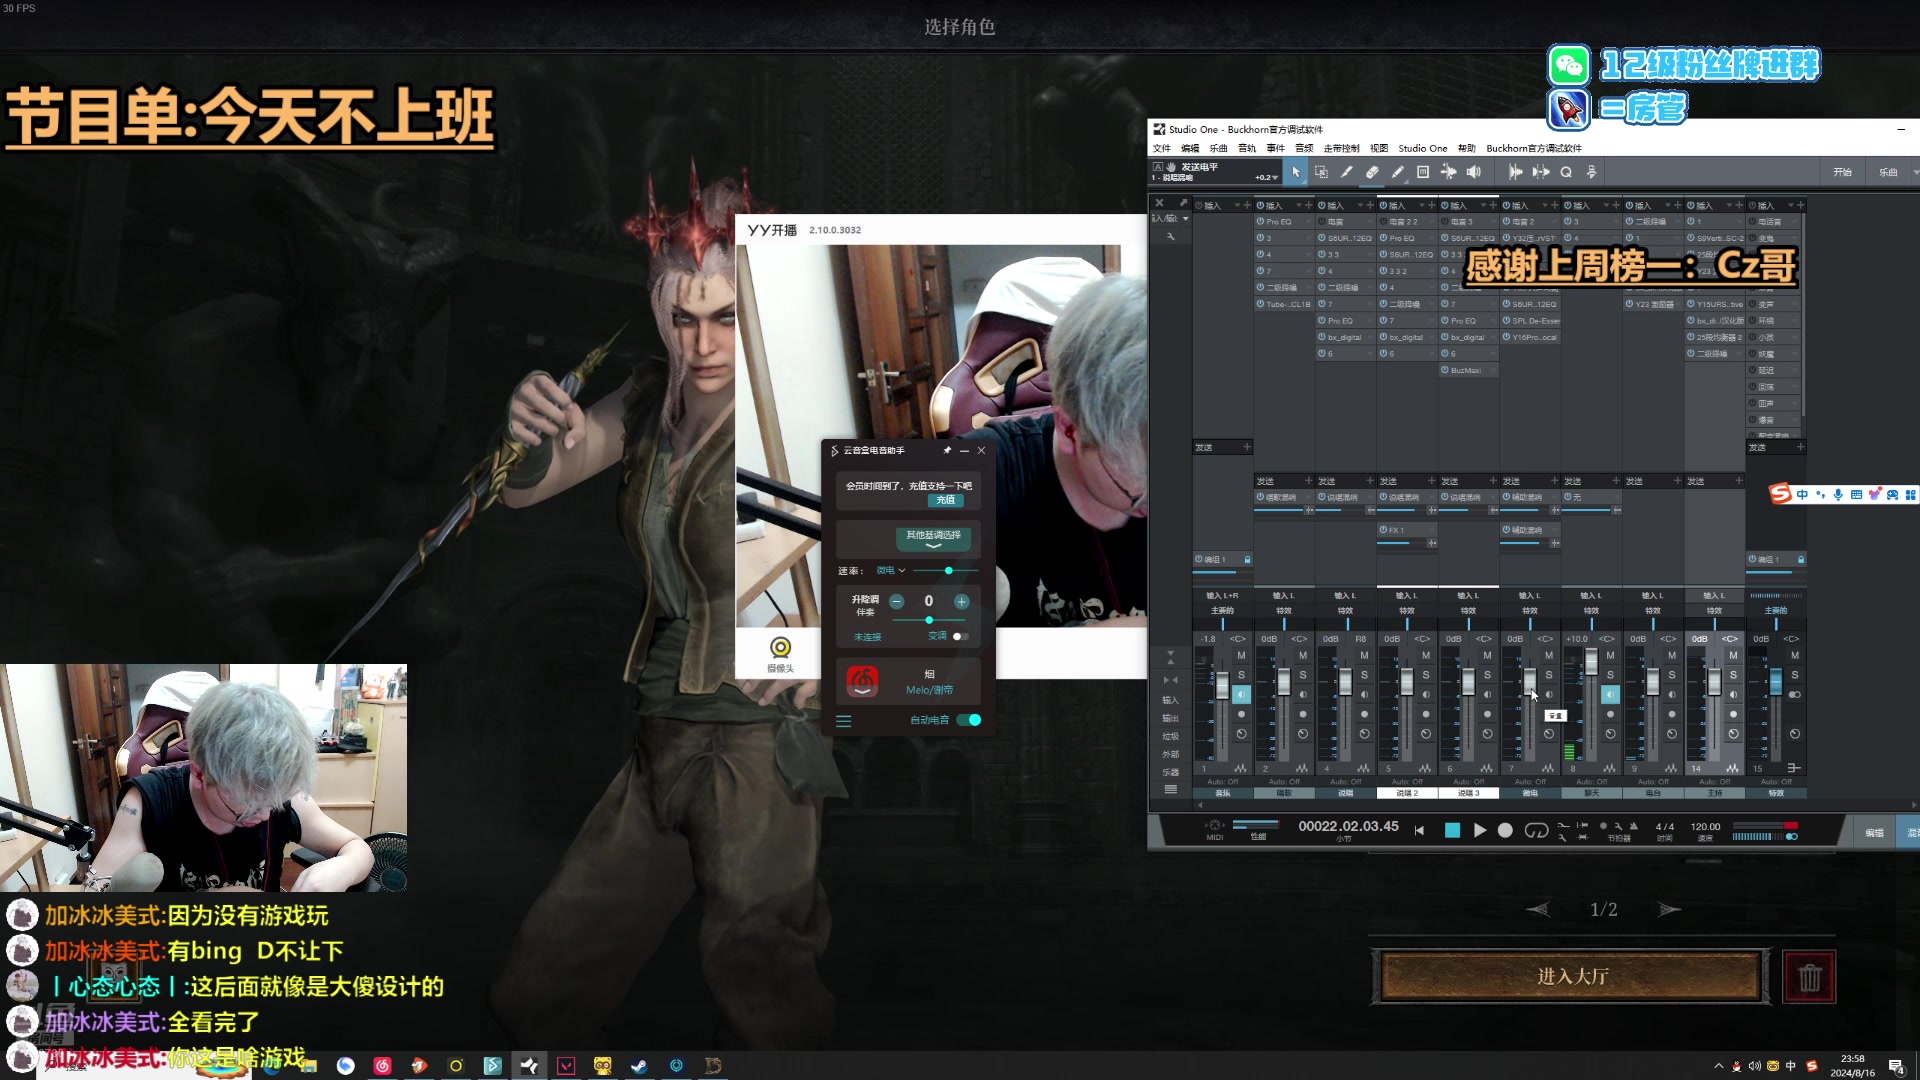Open the 编辑 menu in Studio One

pos(1190,148)
